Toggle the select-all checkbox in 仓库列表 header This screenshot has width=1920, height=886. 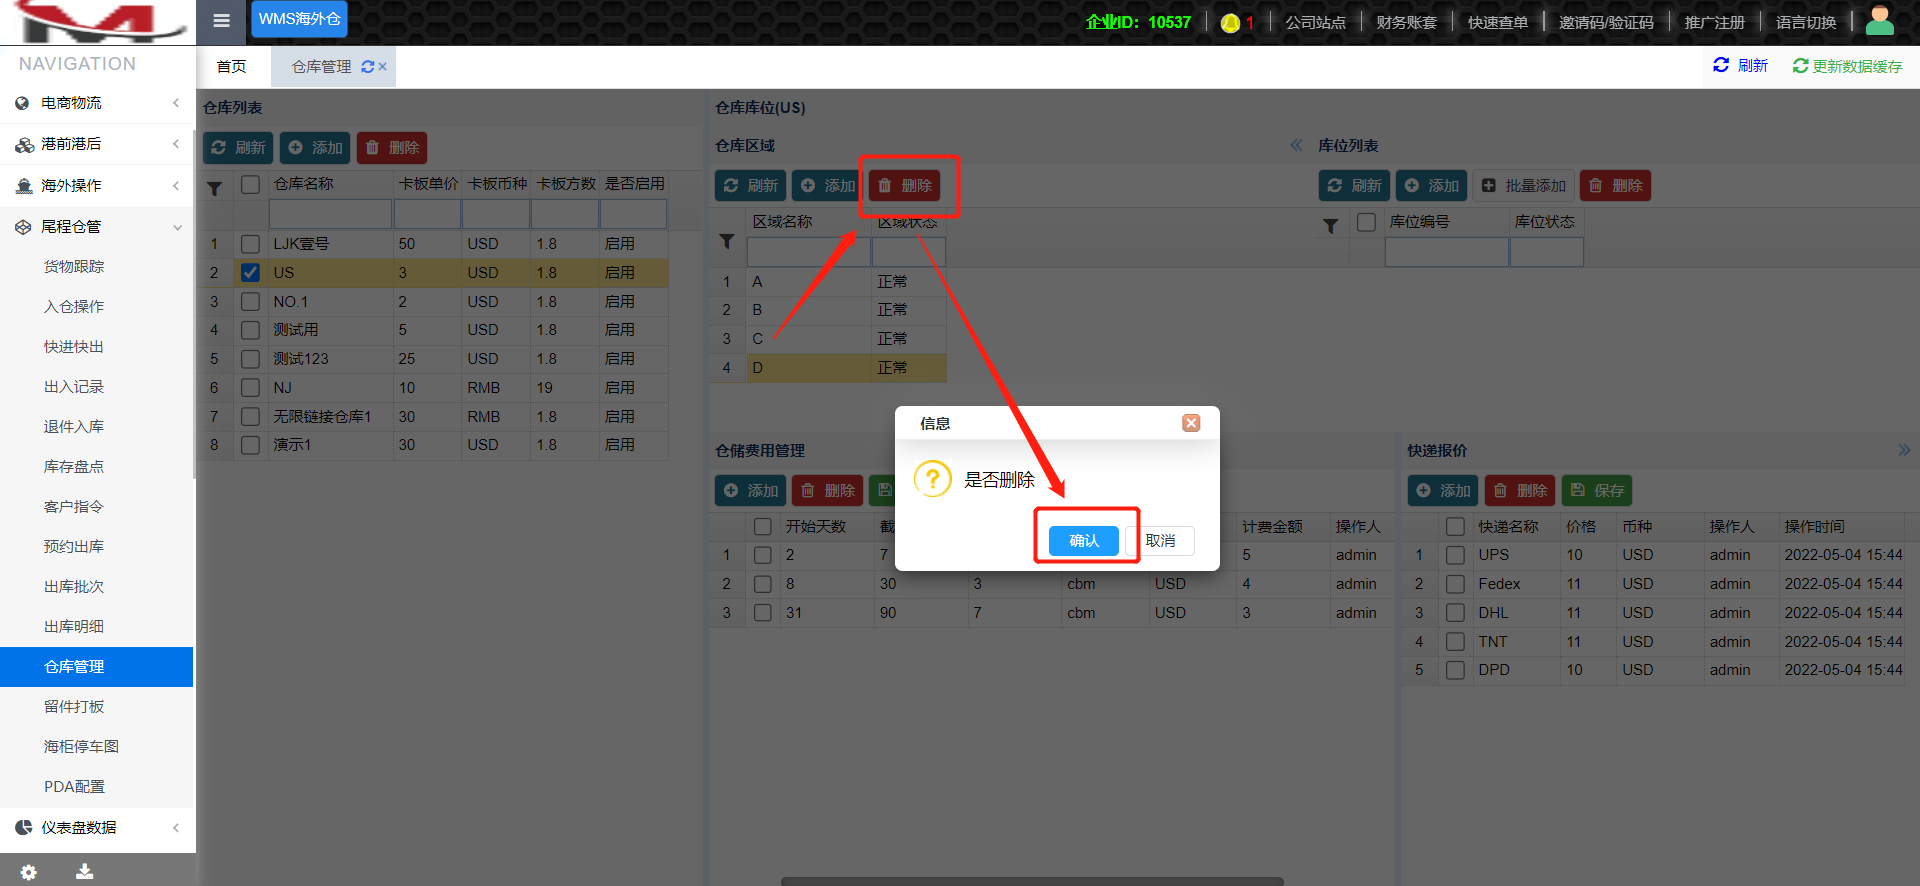click(x=250, y=184)
